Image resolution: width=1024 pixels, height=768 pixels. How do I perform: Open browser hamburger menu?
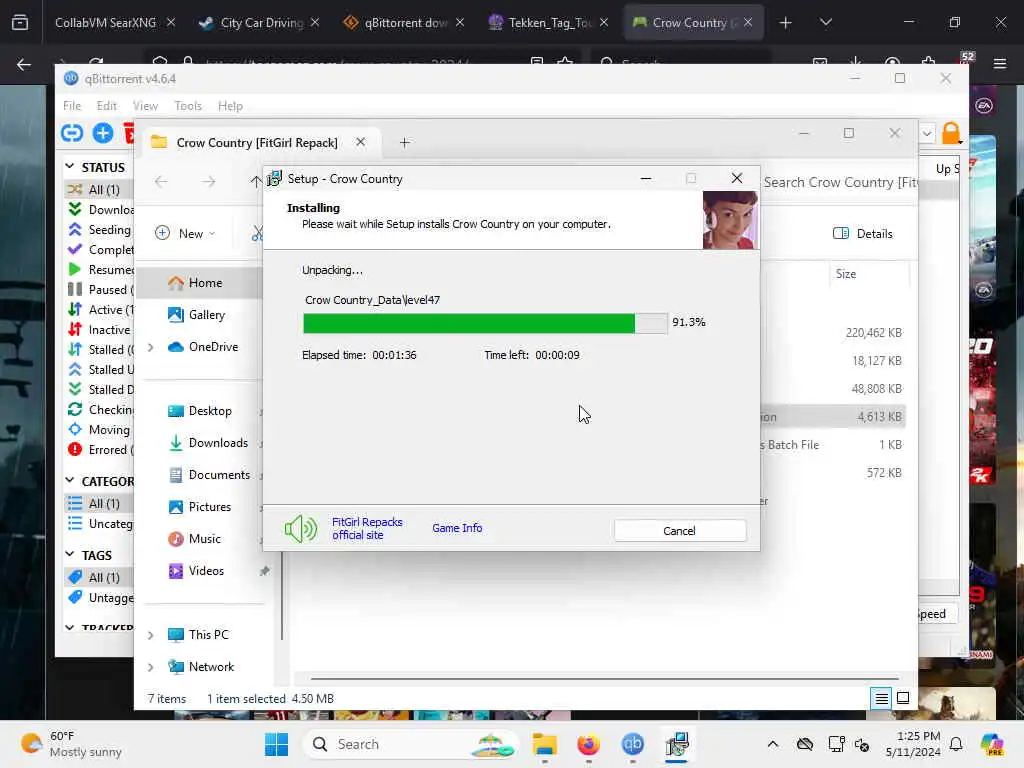[999, 64]
